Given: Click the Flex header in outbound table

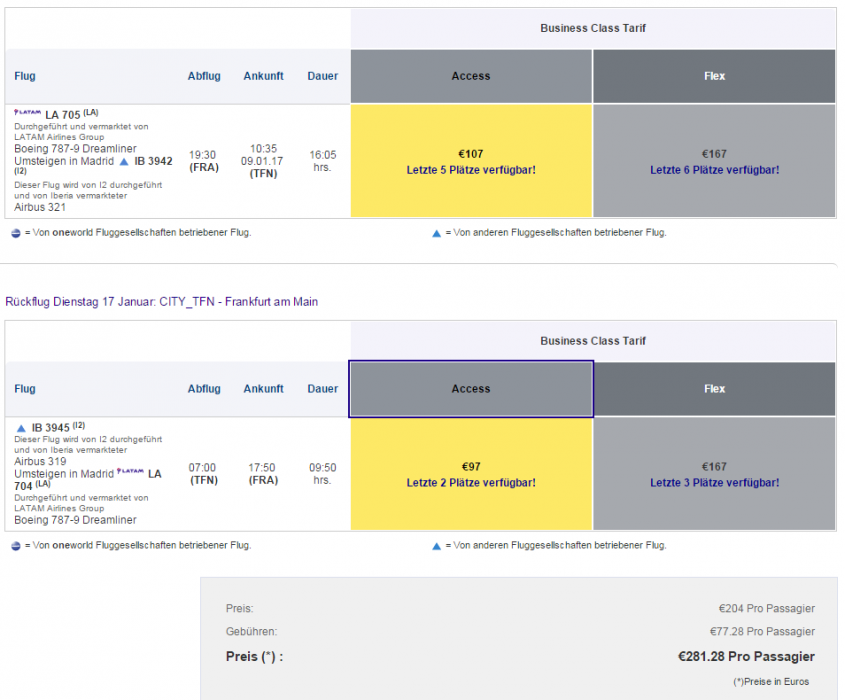Looking at the screenshot, I should pyautogui.click(x=714, y=76).
